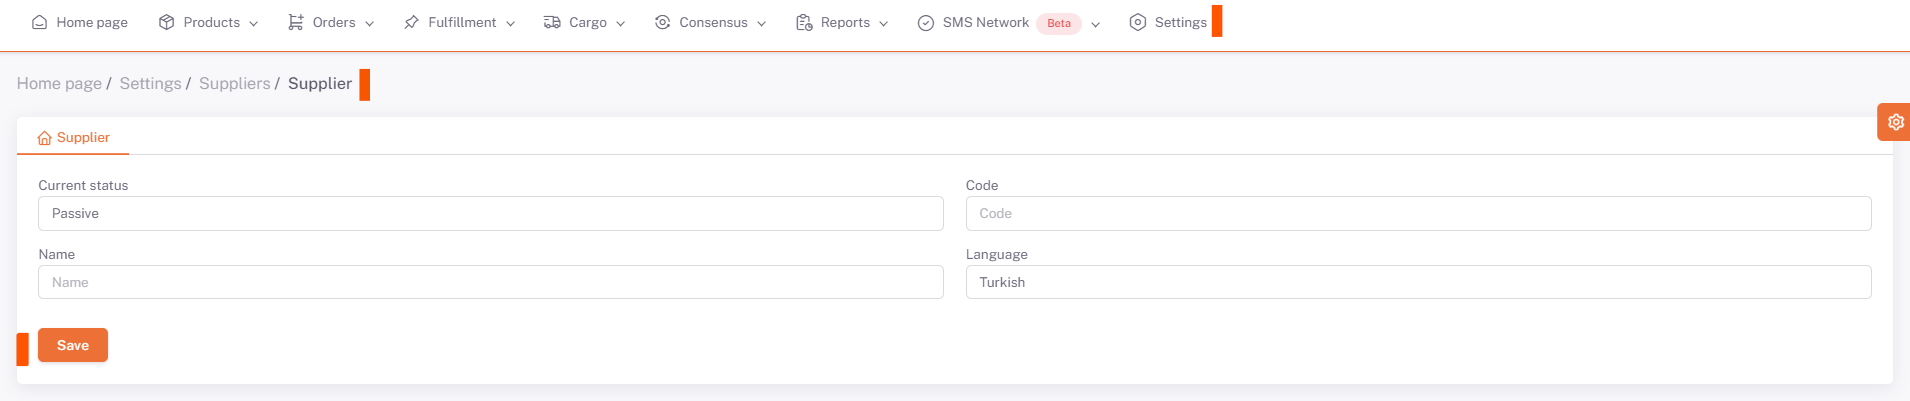1910x401 pixels.
Task: Click the Products box icon
Action: pyautogui.click(x=167, y=22)
